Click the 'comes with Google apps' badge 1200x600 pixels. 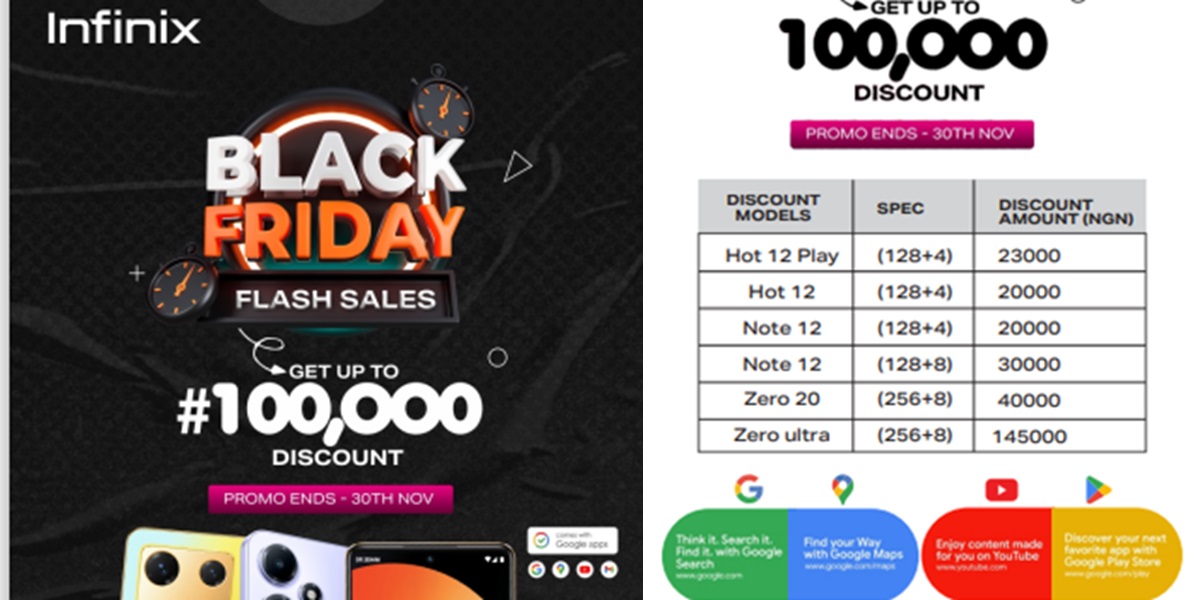pyautogui.click(x=572, y=540)
